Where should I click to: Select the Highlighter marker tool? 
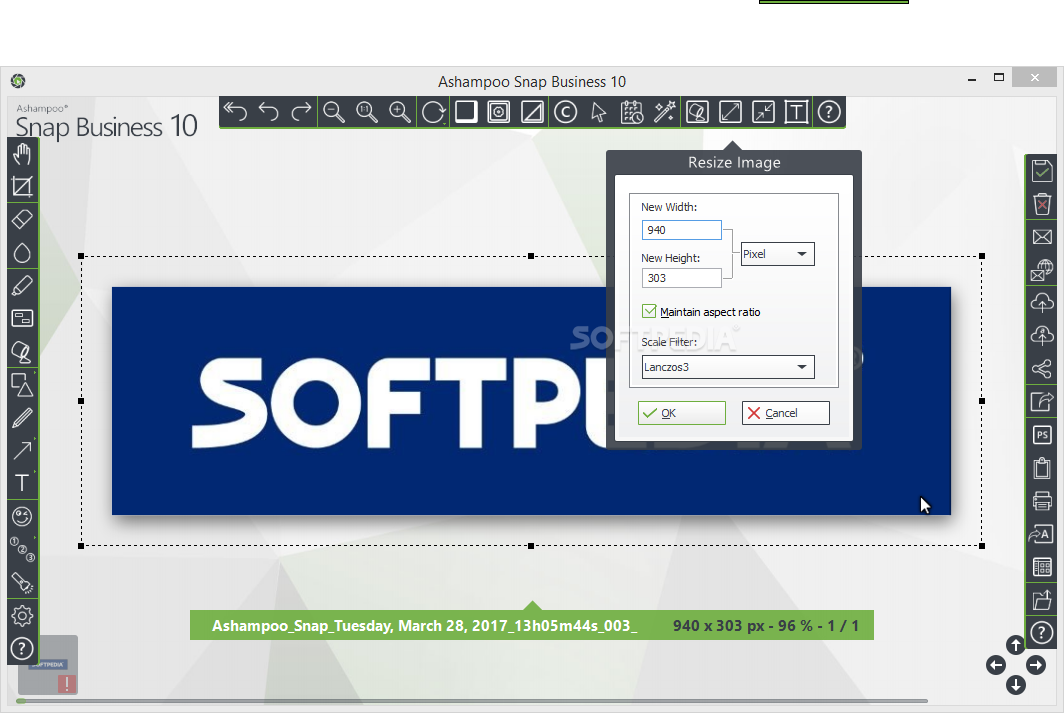tap(22, 286)
